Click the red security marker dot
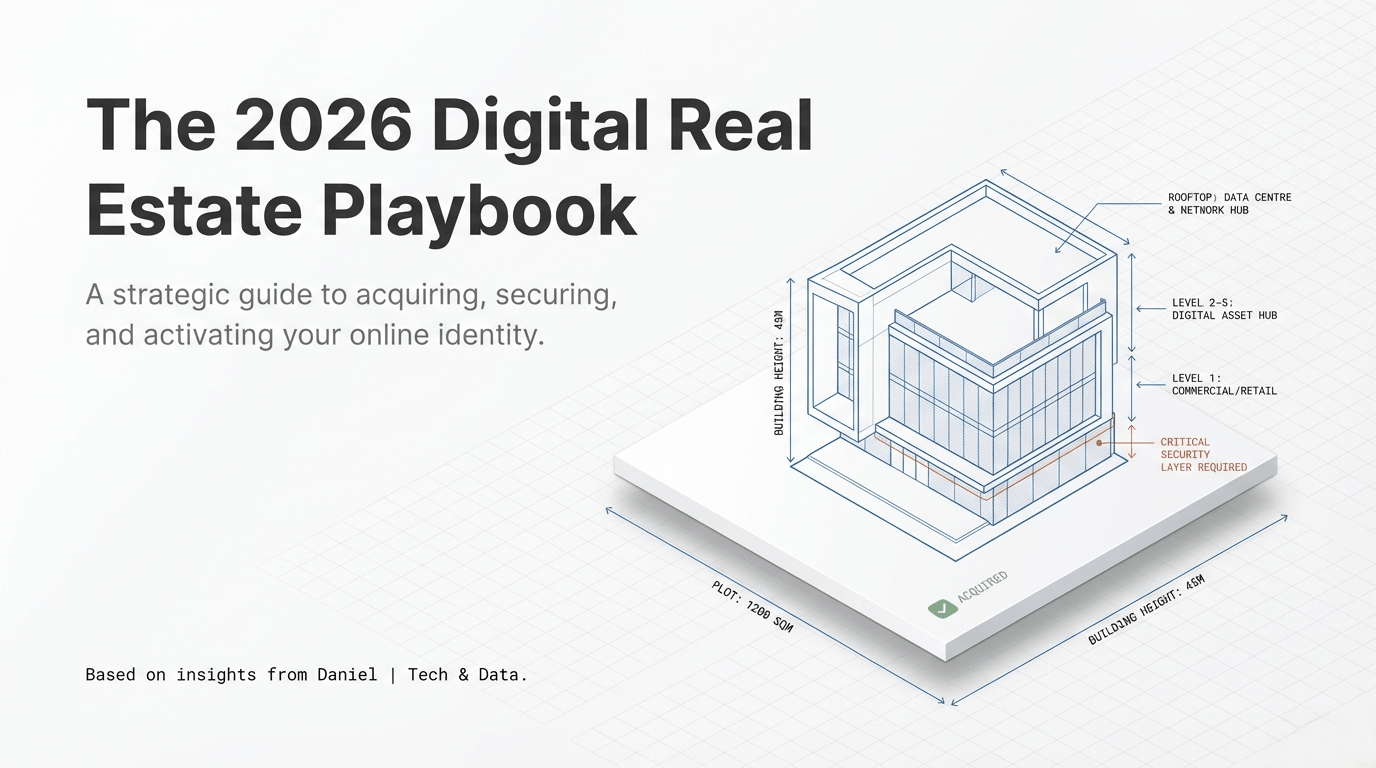Screen dimensions: 1376x768 [1098, 441]
